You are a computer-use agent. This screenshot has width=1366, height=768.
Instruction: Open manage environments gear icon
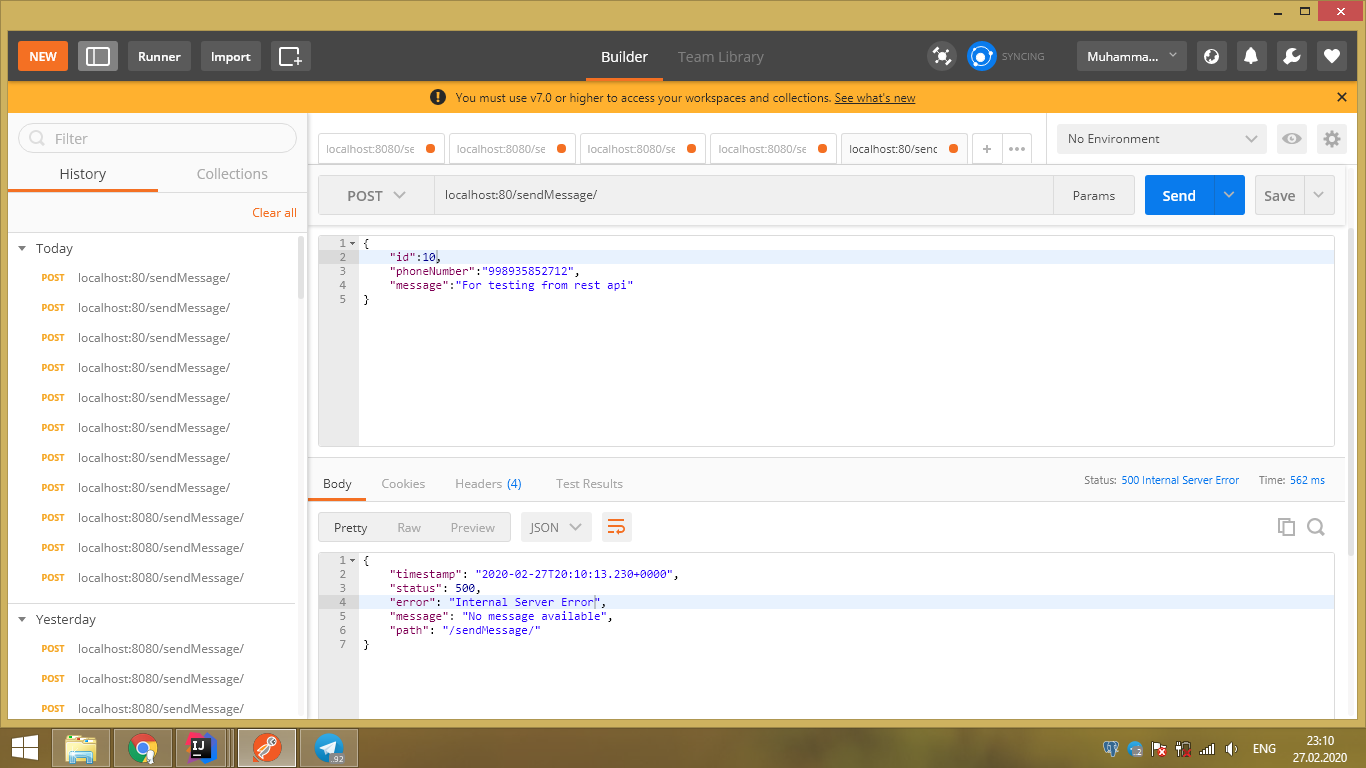tap(1331, 139)
